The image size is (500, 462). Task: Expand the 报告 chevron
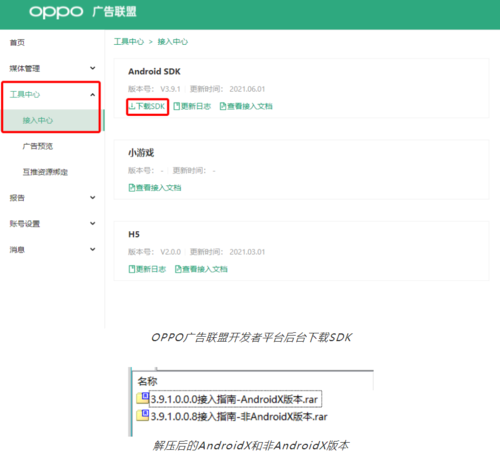pyautogui.click(x=93, y=198)
